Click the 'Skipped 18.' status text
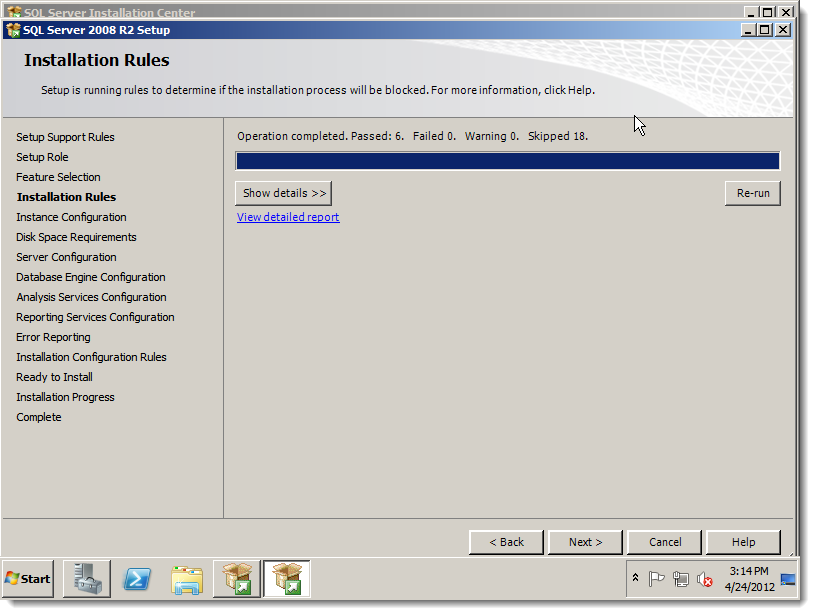 558,136
